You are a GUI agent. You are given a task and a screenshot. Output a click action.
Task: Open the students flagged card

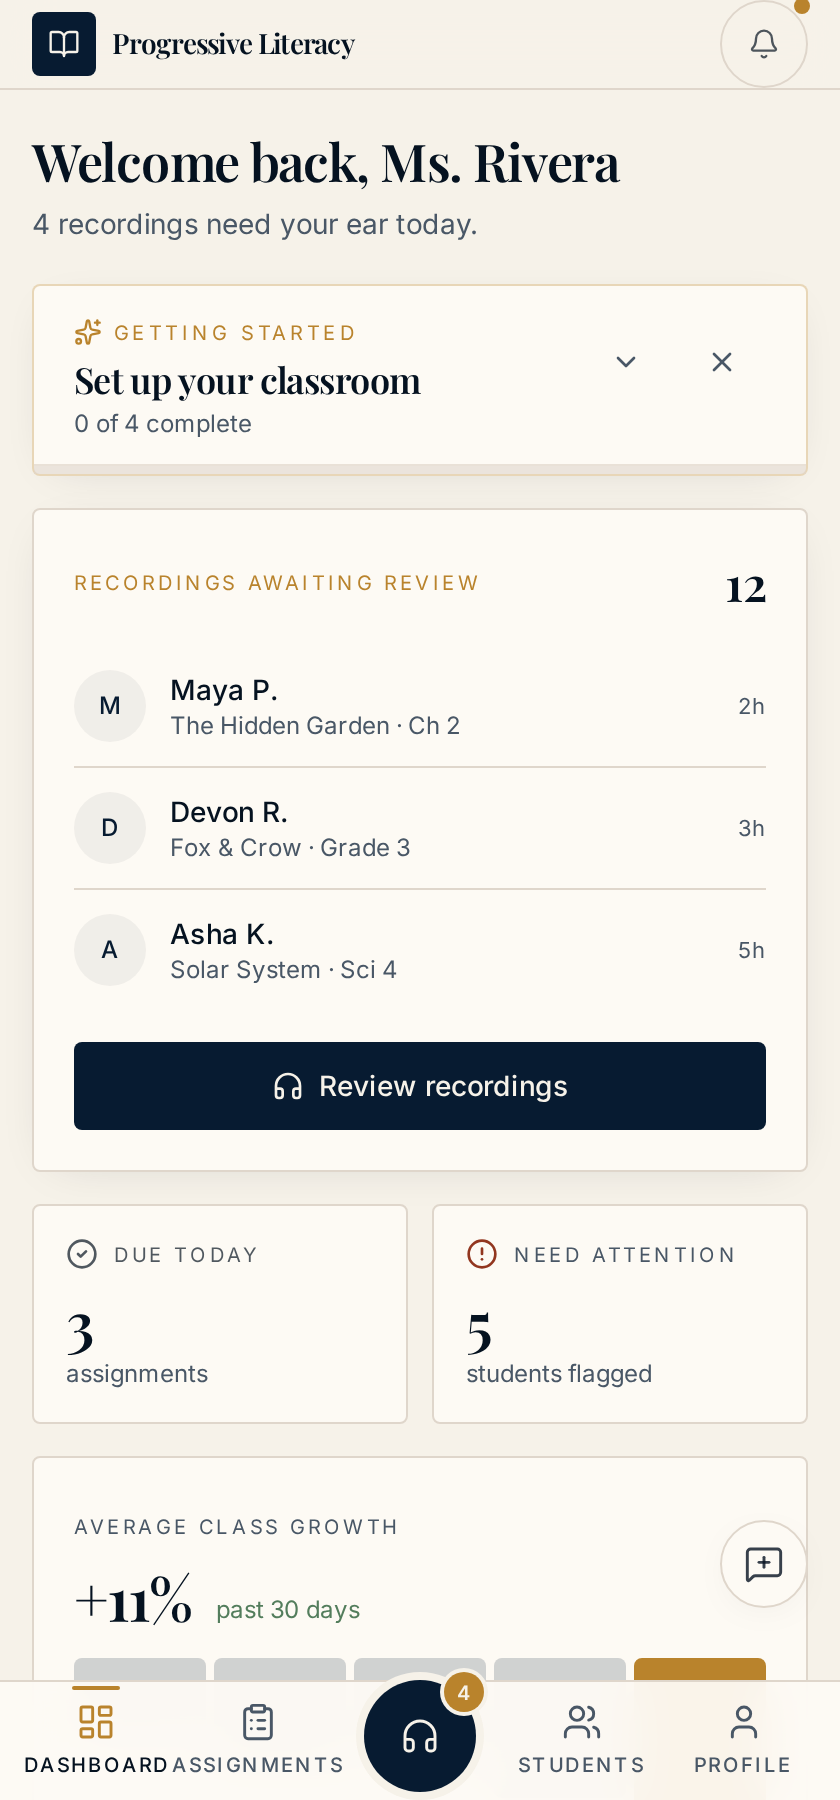[620, 1314]
